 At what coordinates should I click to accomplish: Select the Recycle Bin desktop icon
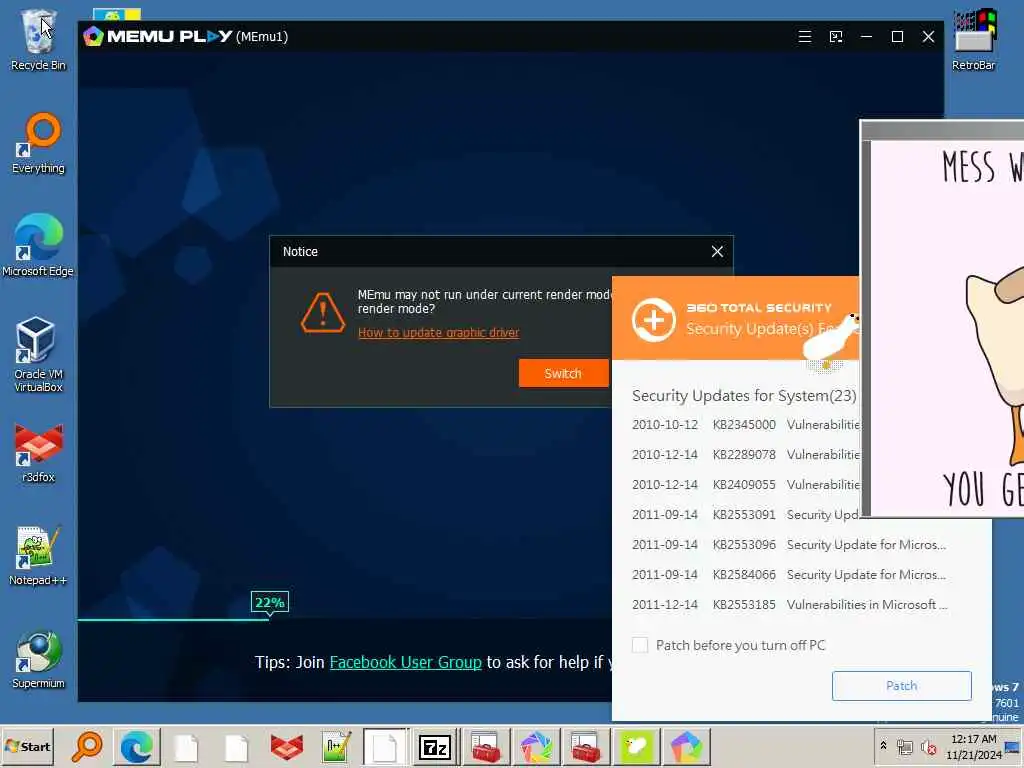pos(39,40)
